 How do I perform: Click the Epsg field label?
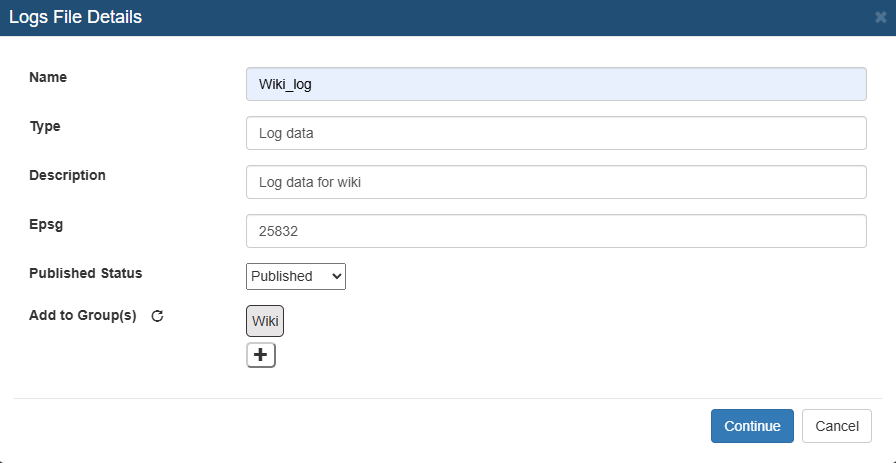[46, 225]
